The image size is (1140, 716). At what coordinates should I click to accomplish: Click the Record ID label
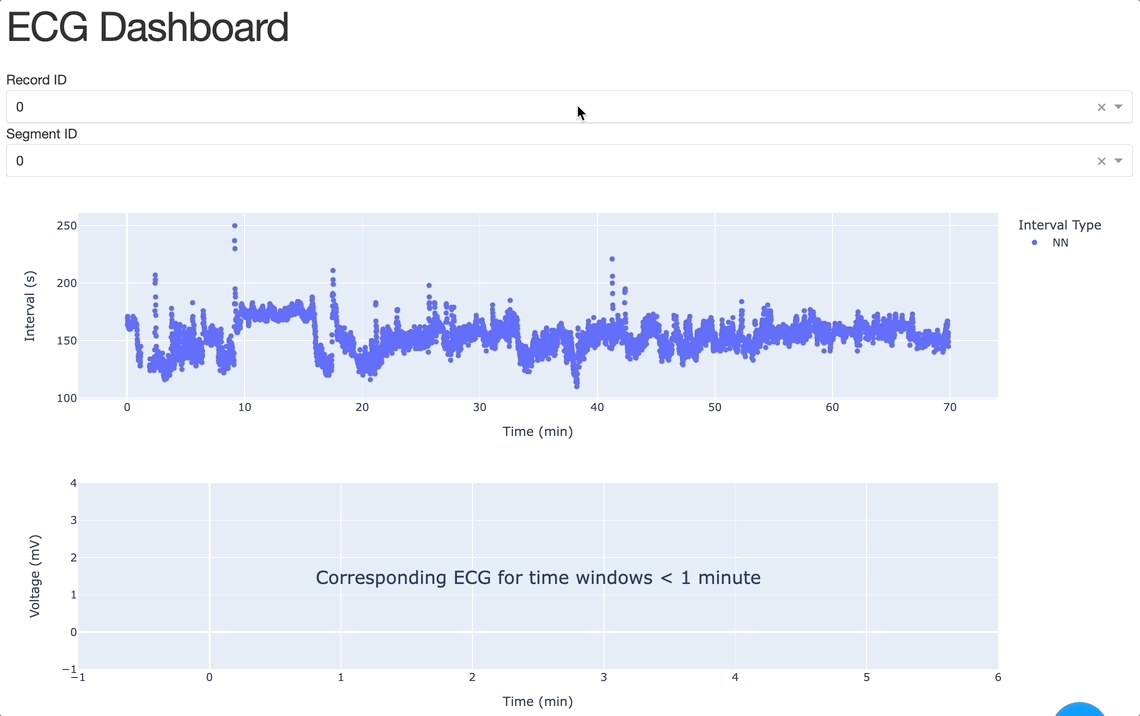click(37, 80)
